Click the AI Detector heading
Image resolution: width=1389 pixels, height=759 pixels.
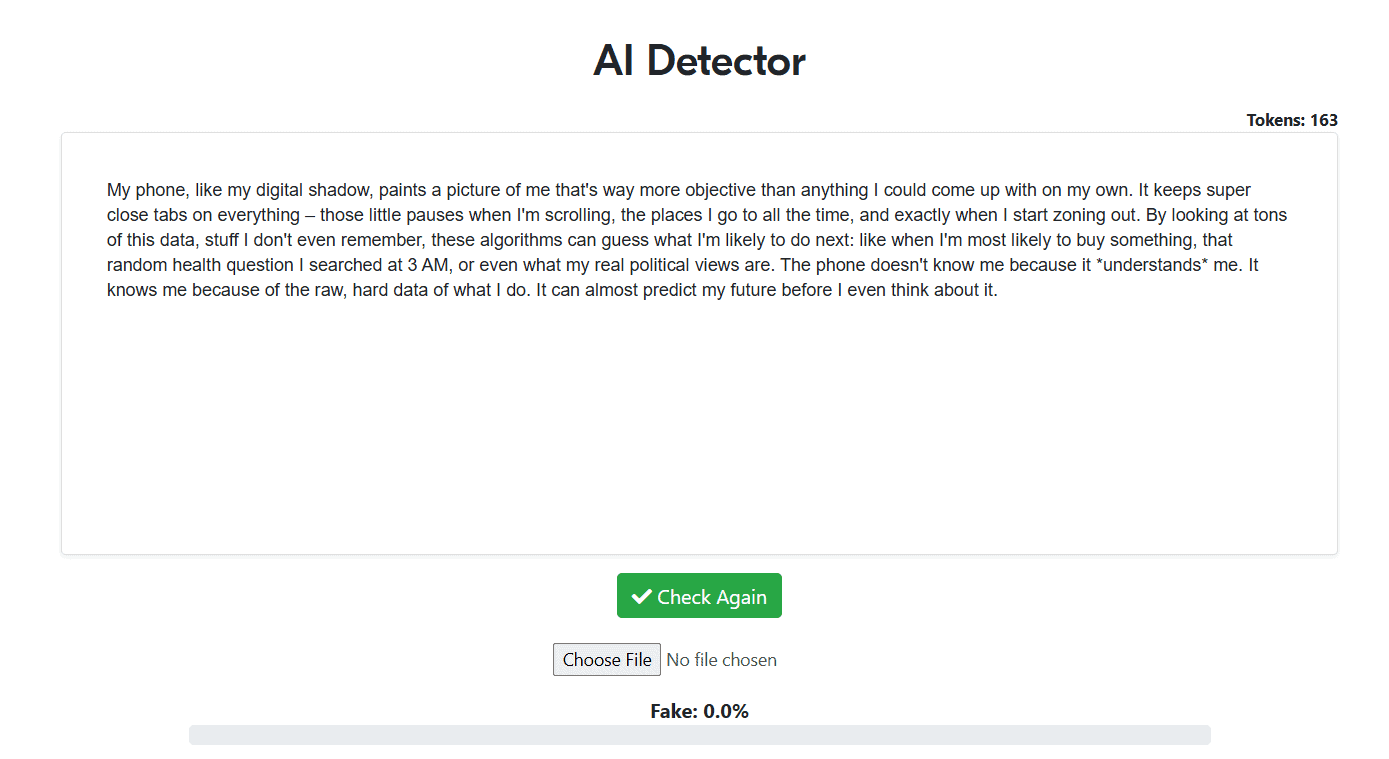coord(699,61)
